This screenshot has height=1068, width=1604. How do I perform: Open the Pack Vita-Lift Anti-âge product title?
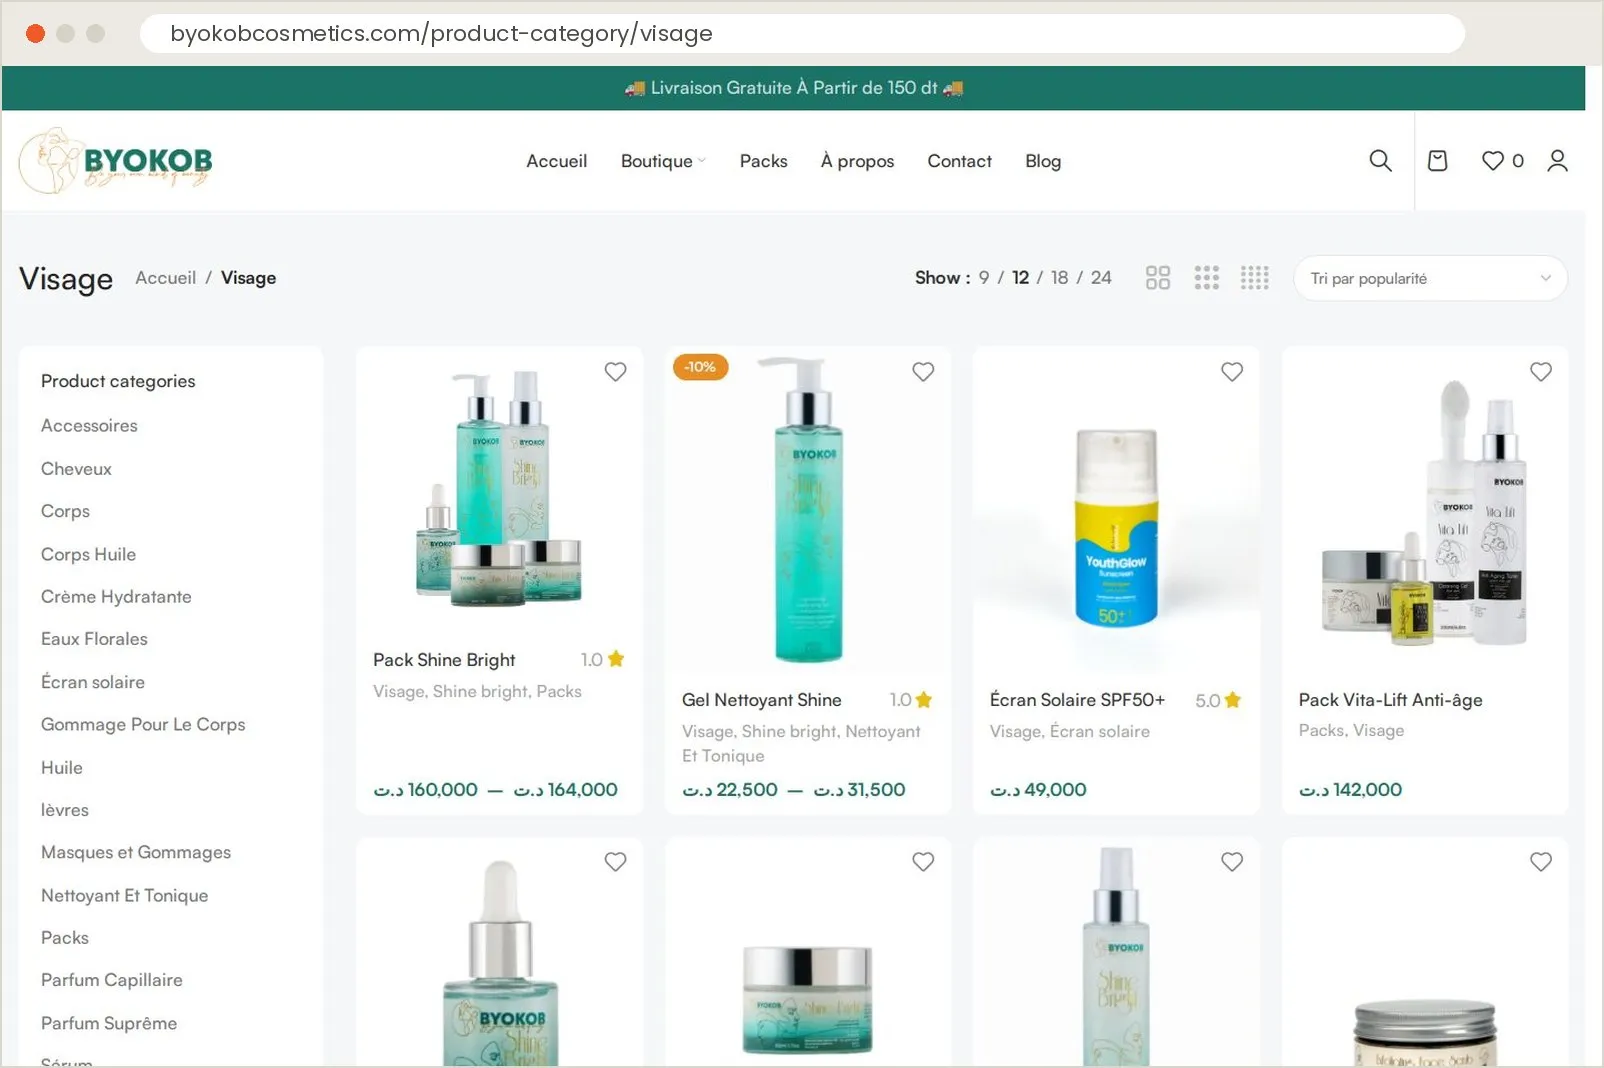[1390, 700]
